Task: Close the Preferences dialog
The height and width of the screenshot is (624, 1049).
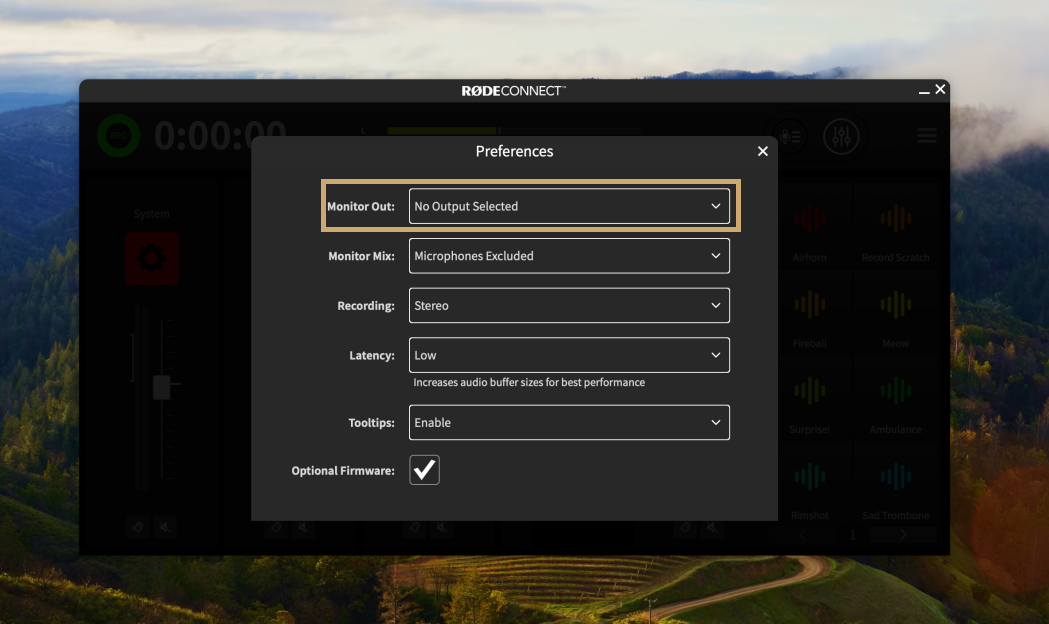Action: [763, 151]
